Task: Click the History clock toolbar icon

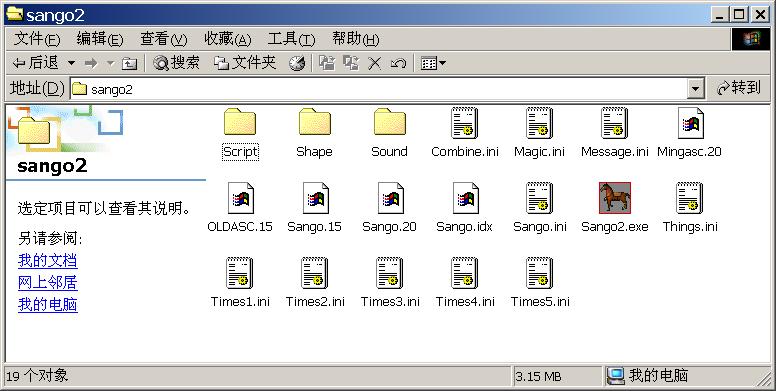Action: click(297, 63)
